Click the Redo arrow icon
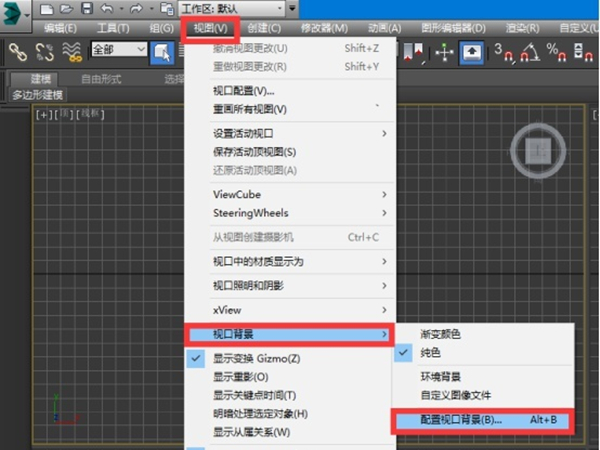600x450 pixels. tap(137, 8)
